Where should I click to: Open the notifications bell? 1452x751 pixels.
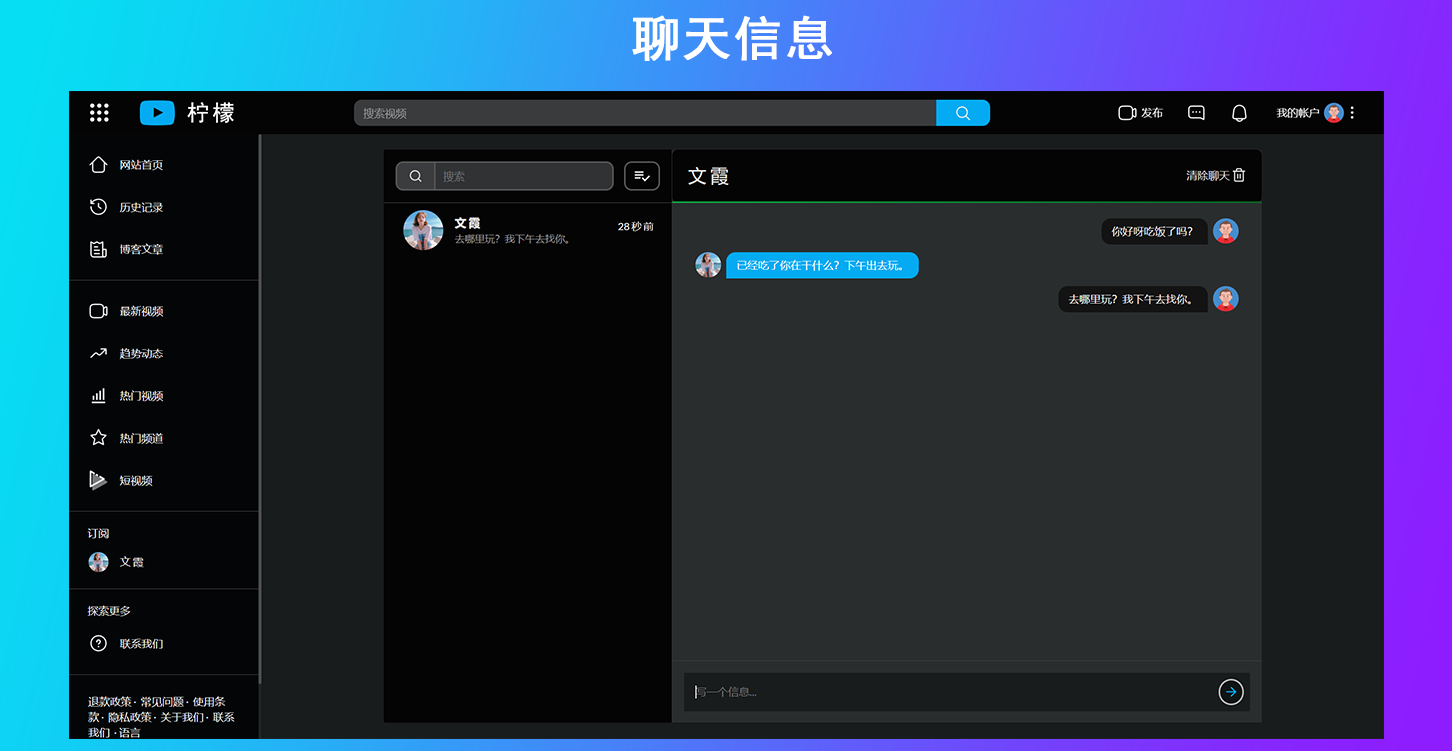click(1239, 113)
